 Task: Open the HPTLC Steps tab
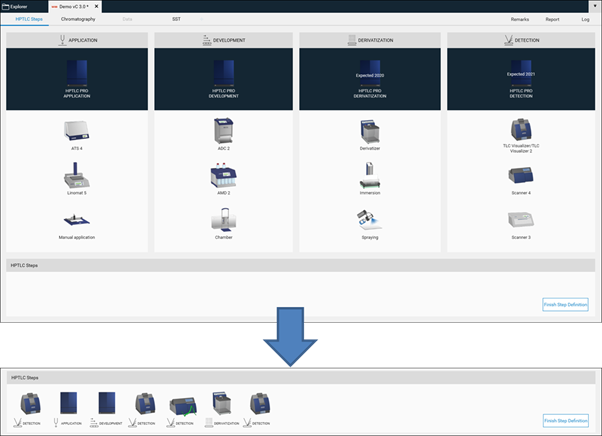29,19
